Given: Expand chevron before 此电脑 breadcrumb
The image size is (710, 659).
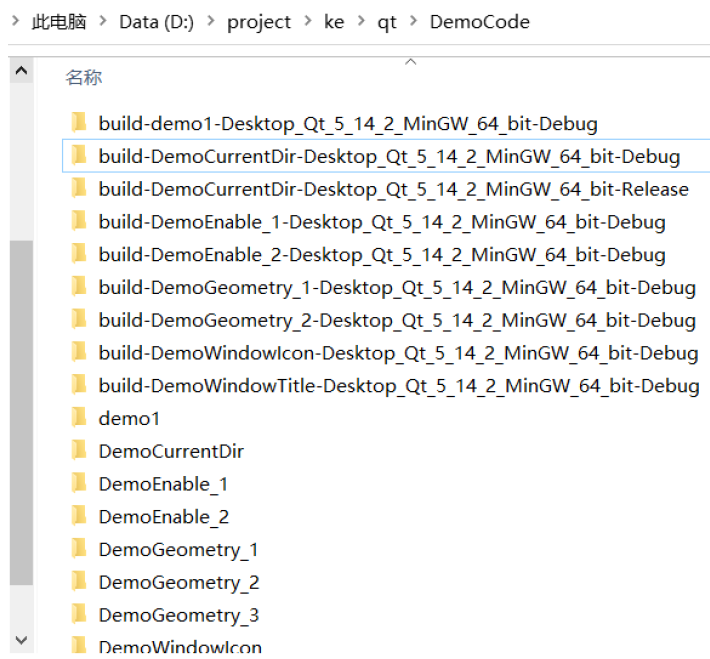Looking at the screenshot, I should click(x=15, y=20).
